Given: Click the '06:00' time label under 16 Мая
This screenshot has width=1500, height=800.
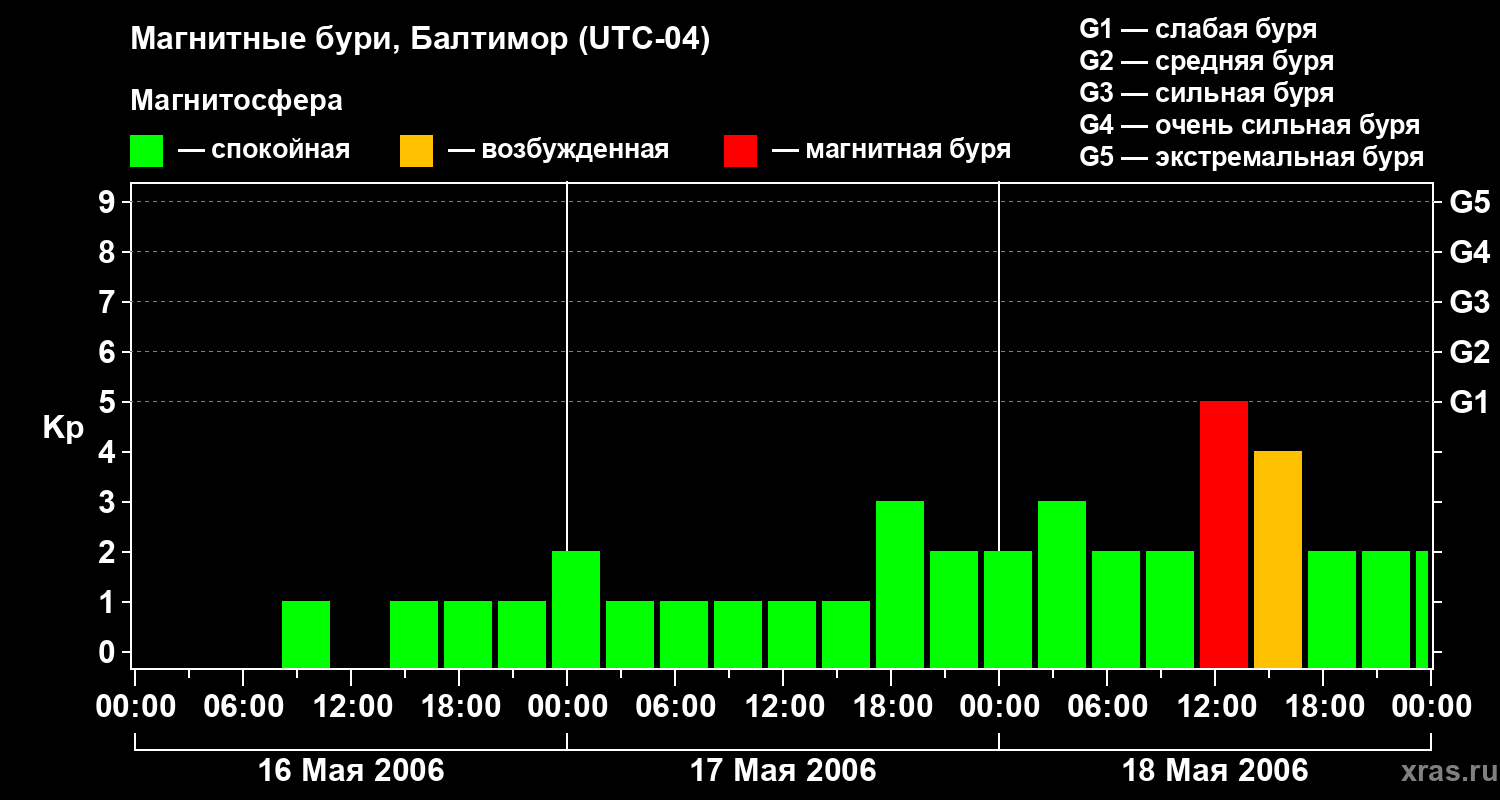Looking at the screenshot, I should (243, 707).
